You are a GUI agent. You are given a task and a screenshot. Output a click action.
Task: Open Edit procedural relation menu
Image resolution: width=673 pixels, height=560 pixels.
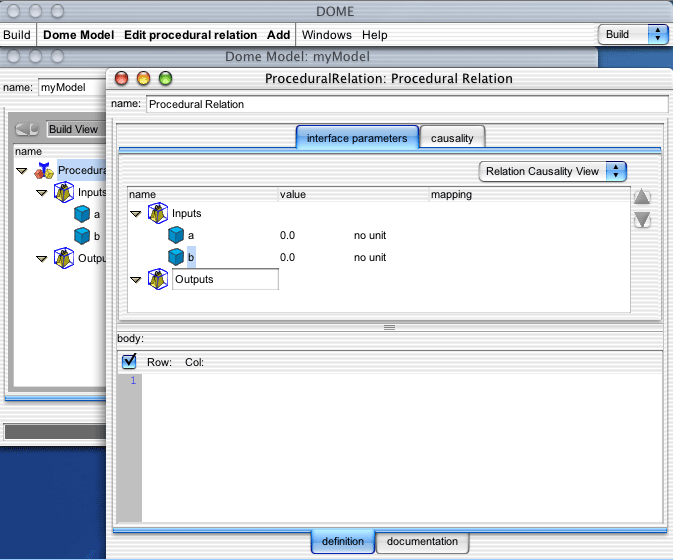click(x=191, y=35)
